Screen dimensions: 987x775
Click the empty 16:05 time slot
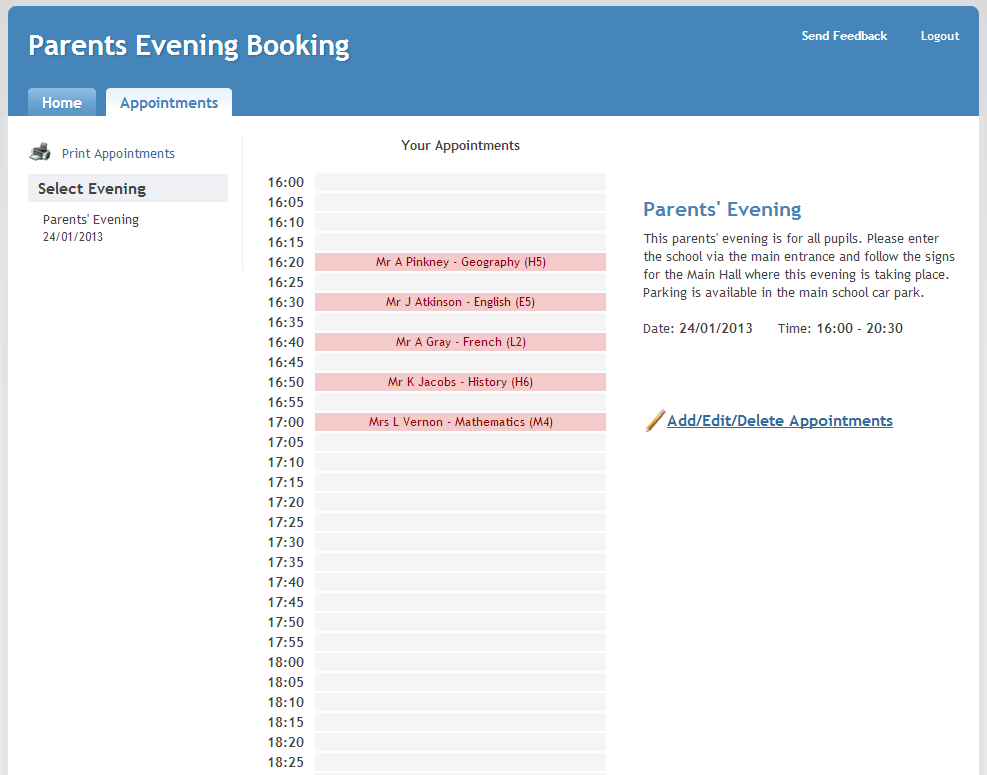click(x=460, y=202)
